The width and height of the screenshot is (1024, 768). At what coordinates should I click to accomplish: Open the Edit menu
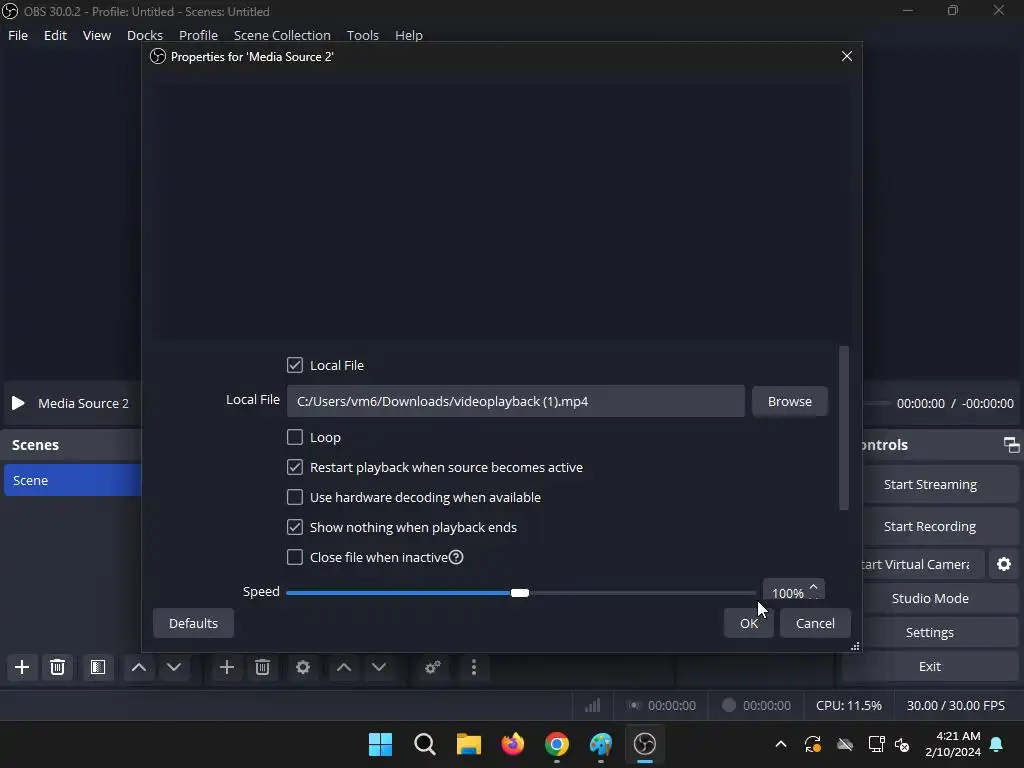(x=55, y=35)
